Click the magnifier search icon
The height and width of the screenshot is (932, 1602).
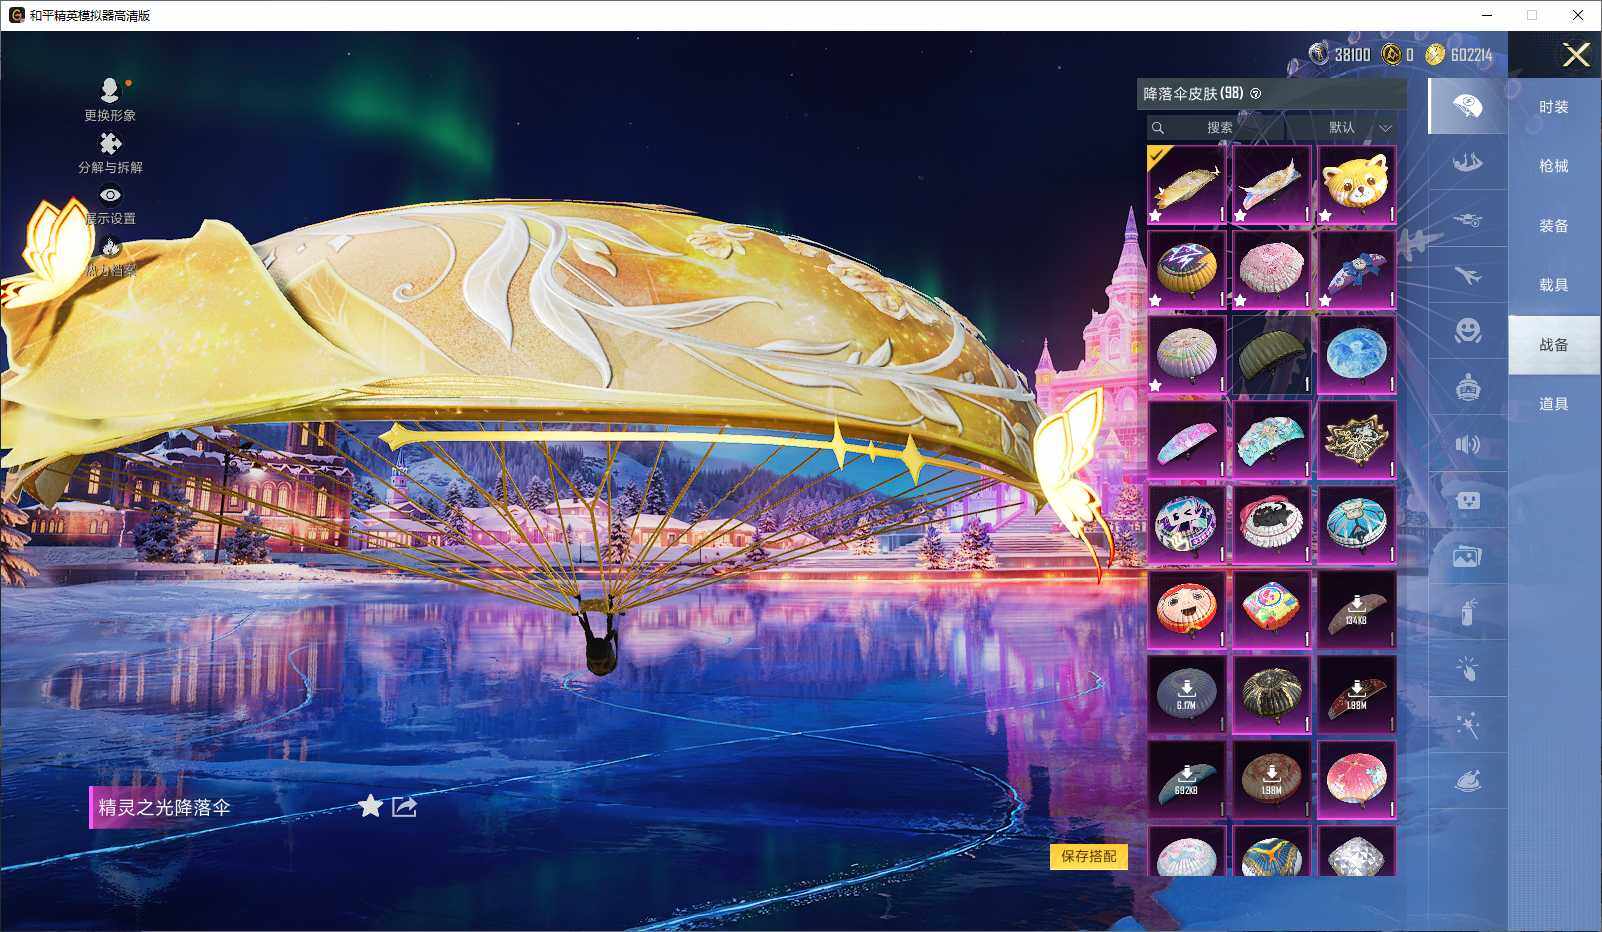1158,128
